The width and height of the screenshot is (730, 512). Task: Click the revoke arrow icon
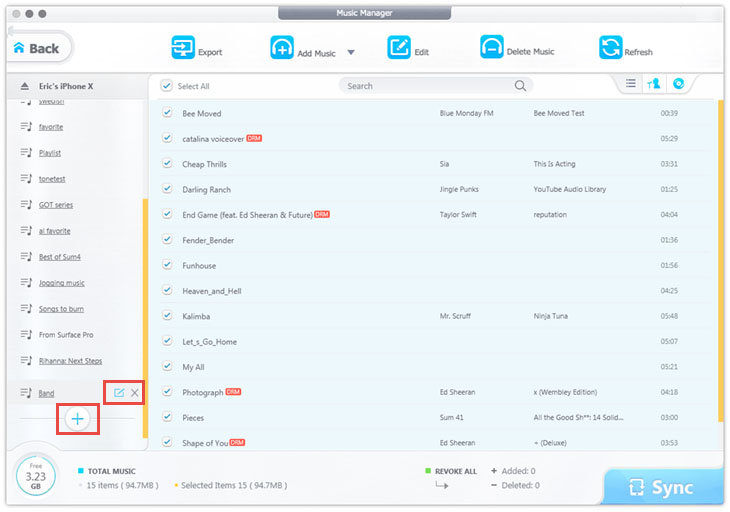pyautogui.click(x=441, y=485)
